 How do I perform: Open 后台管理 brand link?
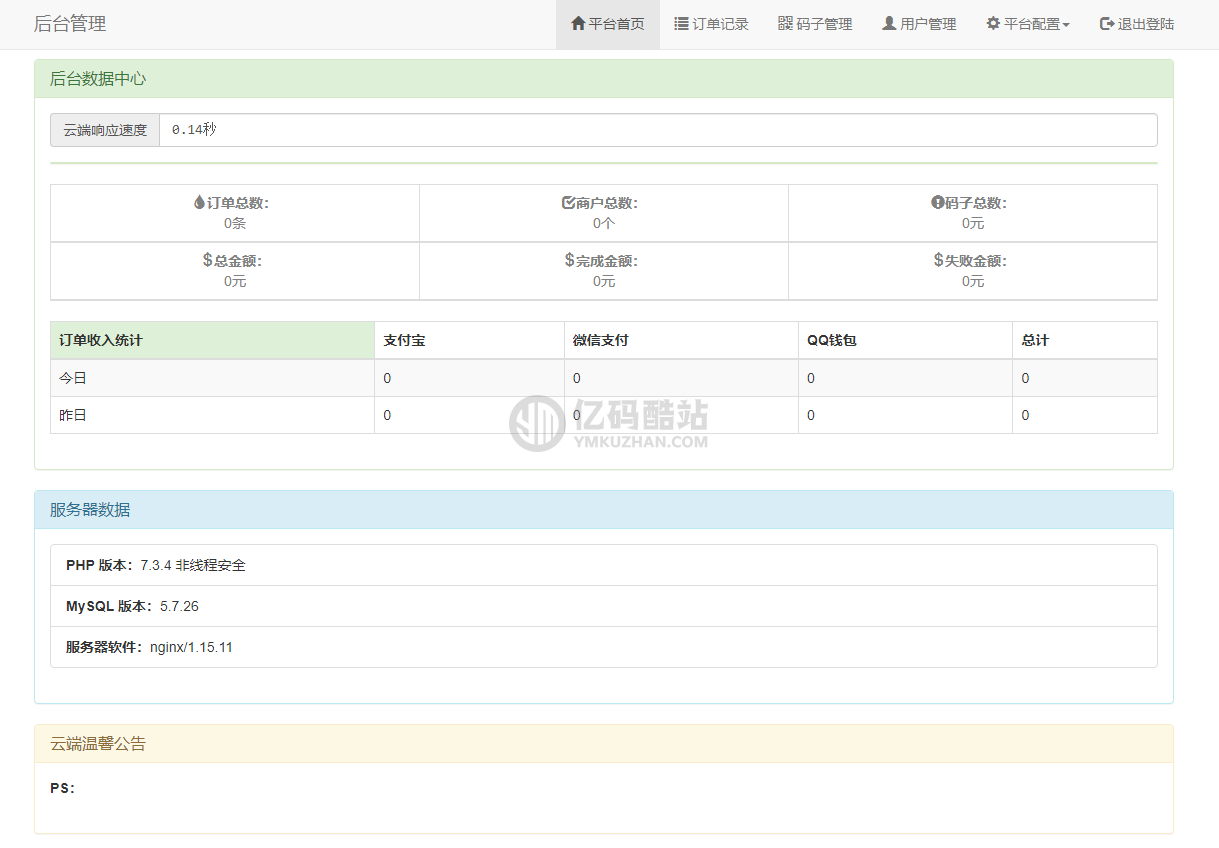click(x=70, y=24)
